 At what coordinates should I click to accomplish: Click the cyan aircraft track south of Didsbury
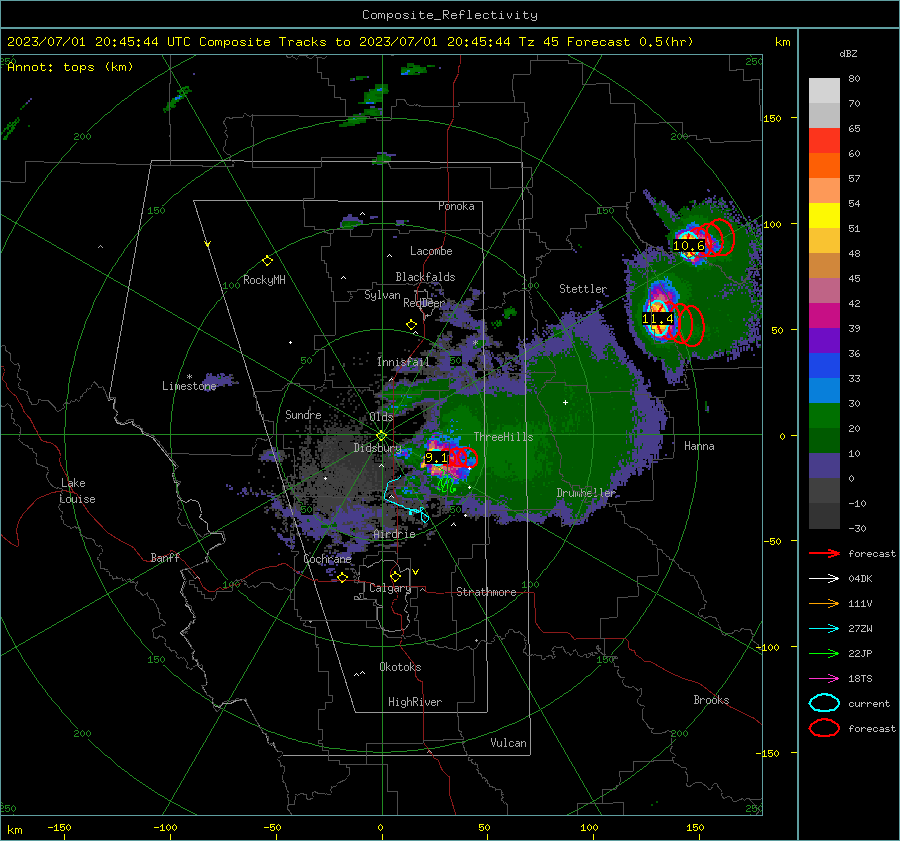coord(406,498)
